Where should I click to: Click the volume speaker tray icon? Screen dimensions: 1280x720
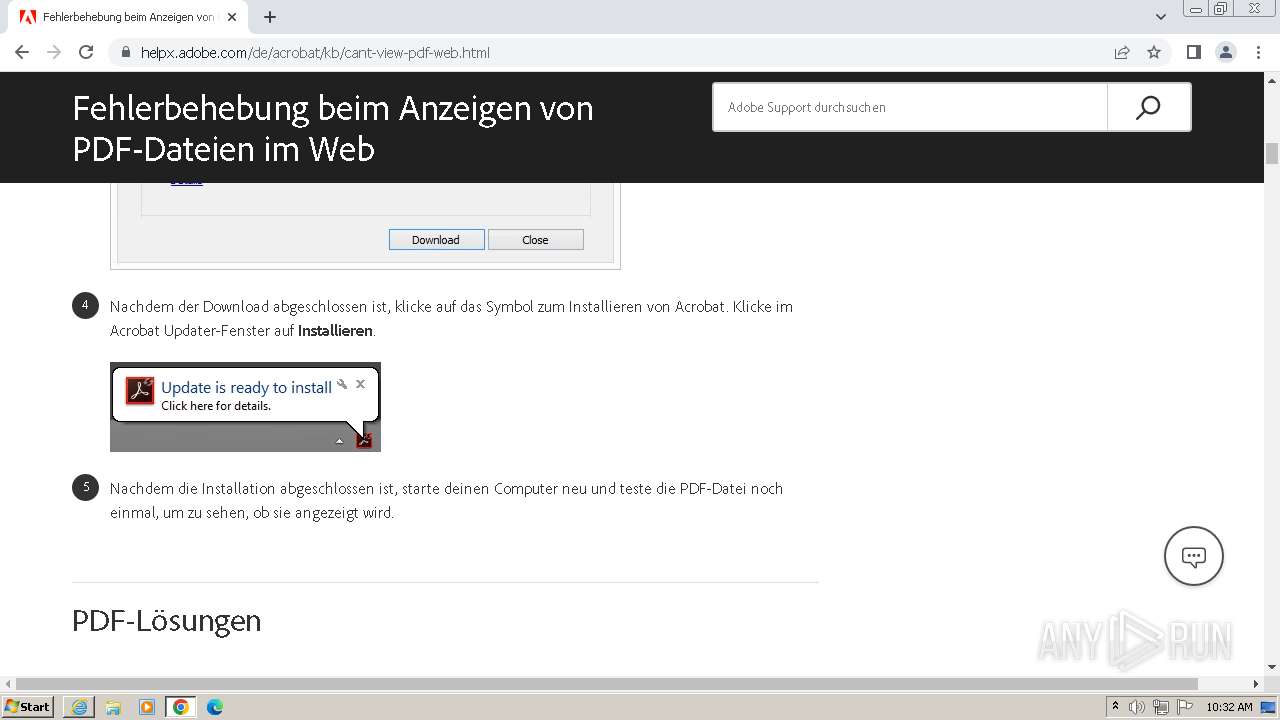[1137, 707]
